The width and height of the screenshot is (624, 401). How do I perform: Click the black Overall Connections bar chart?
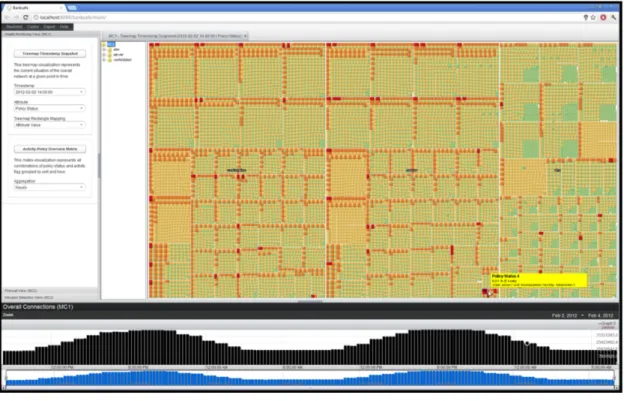pos(310,347)
